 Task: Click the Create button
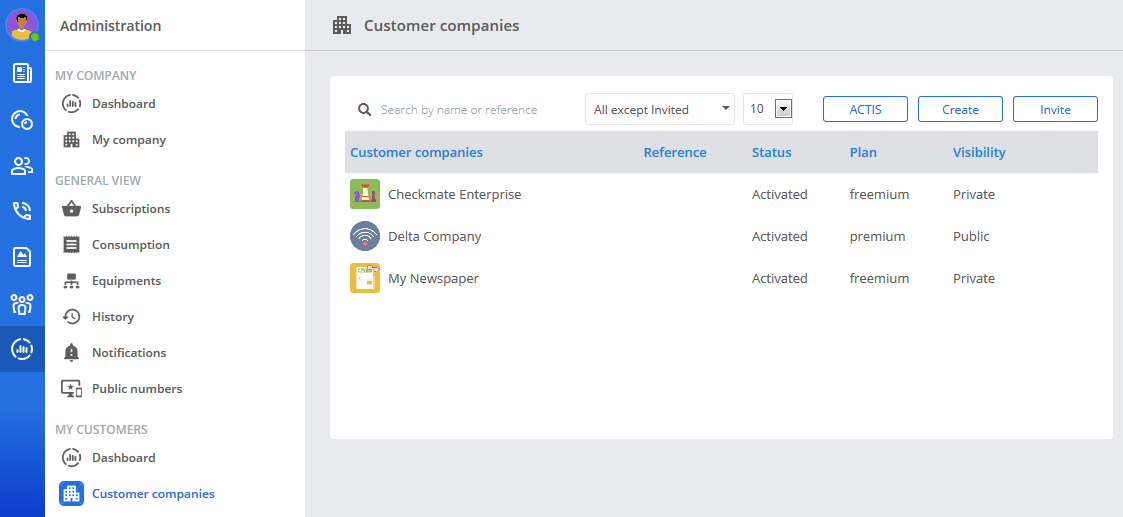click(960, 109)
